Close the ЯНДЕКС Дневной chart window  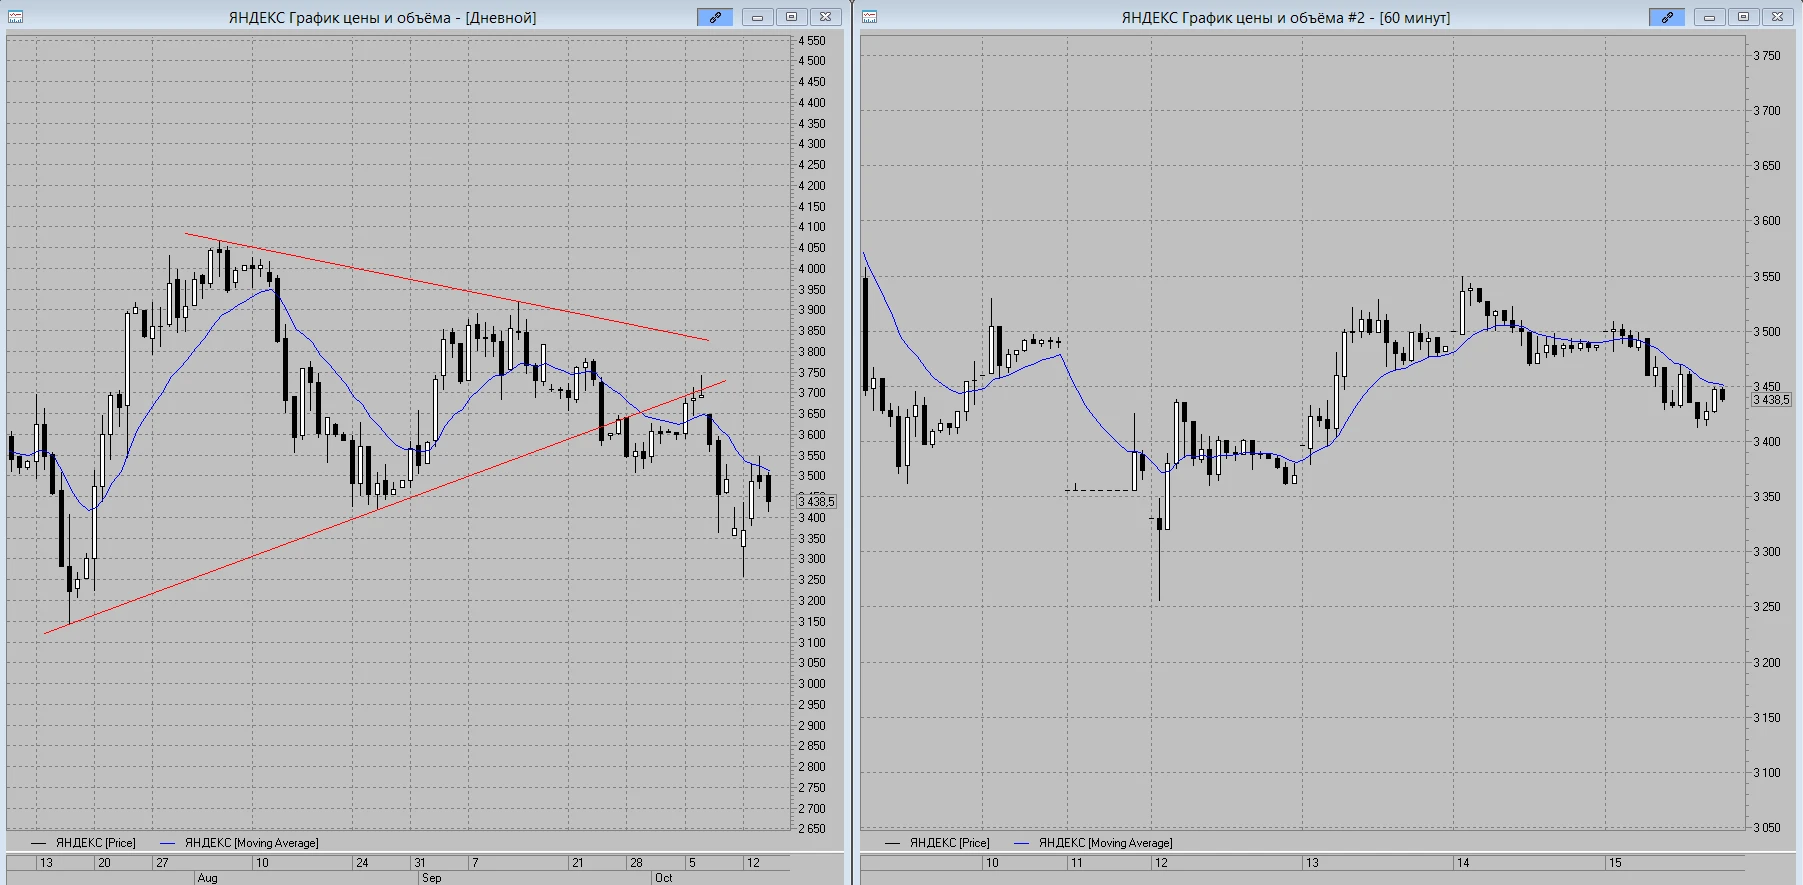[825, 17]
